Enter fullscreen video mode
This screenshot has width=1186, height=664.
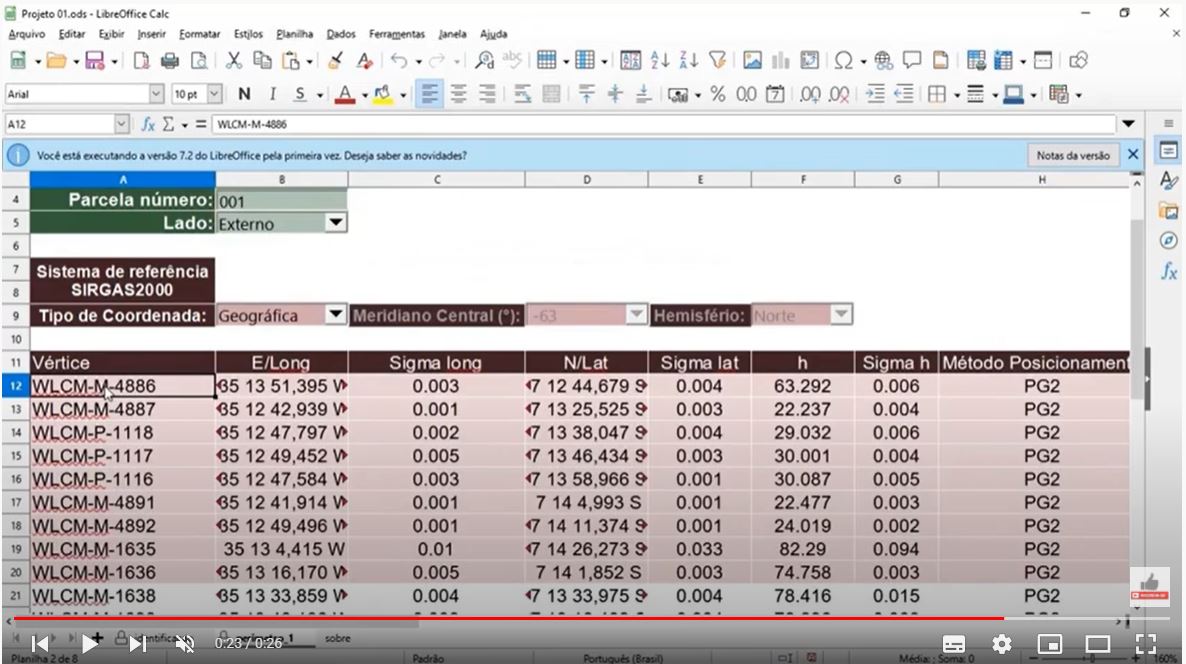pyautogui.click(x=1145, y=644)
